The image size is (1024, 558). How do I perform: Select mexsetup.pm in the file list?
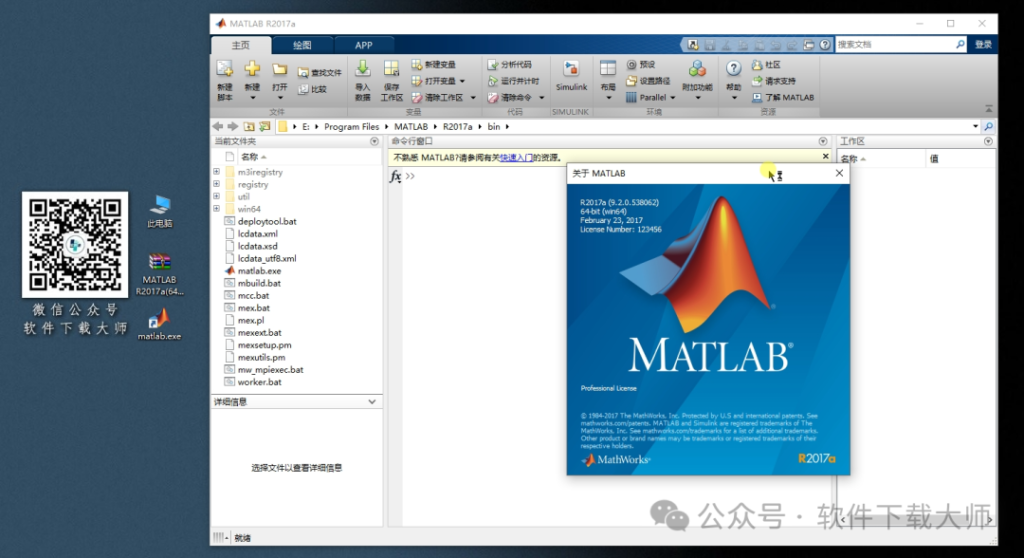pos(264,345)
